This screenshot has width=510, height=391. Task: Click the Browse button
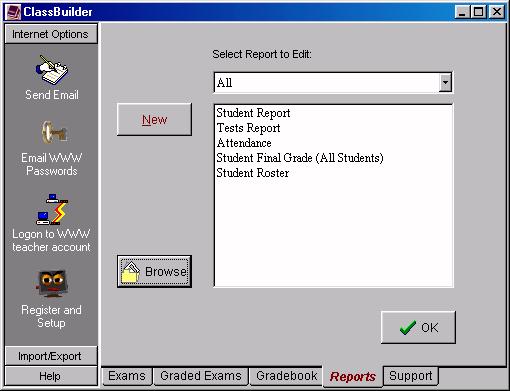(x=154, y=271)
